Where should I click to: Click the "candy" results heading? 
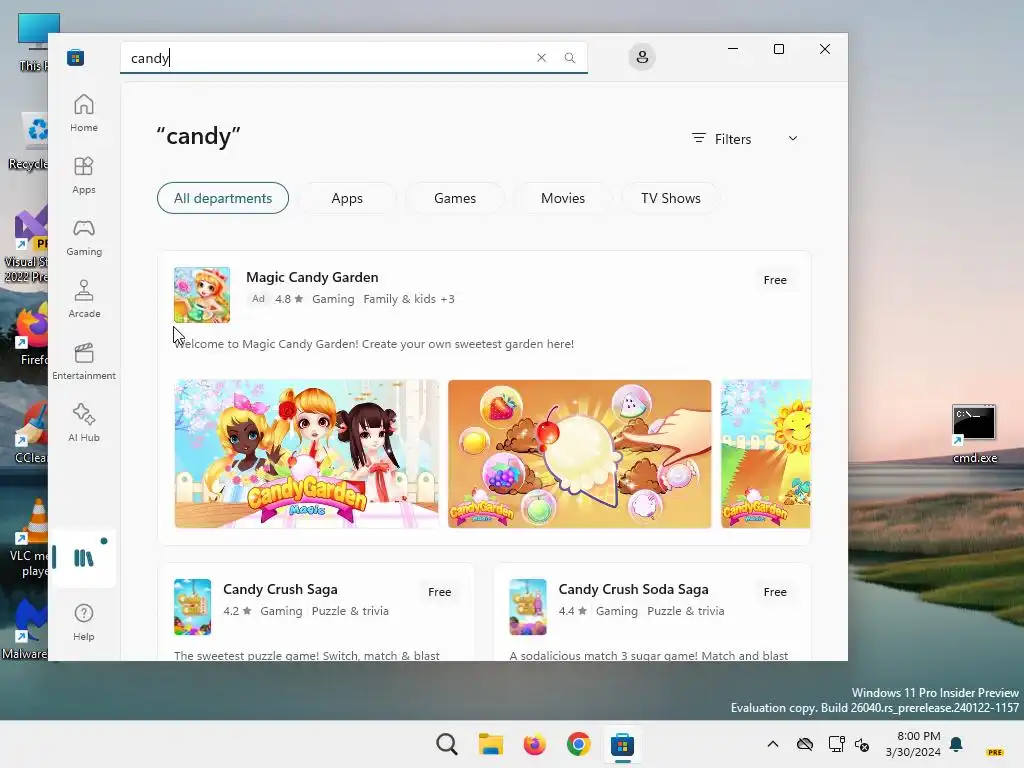[x=199, y=136]
